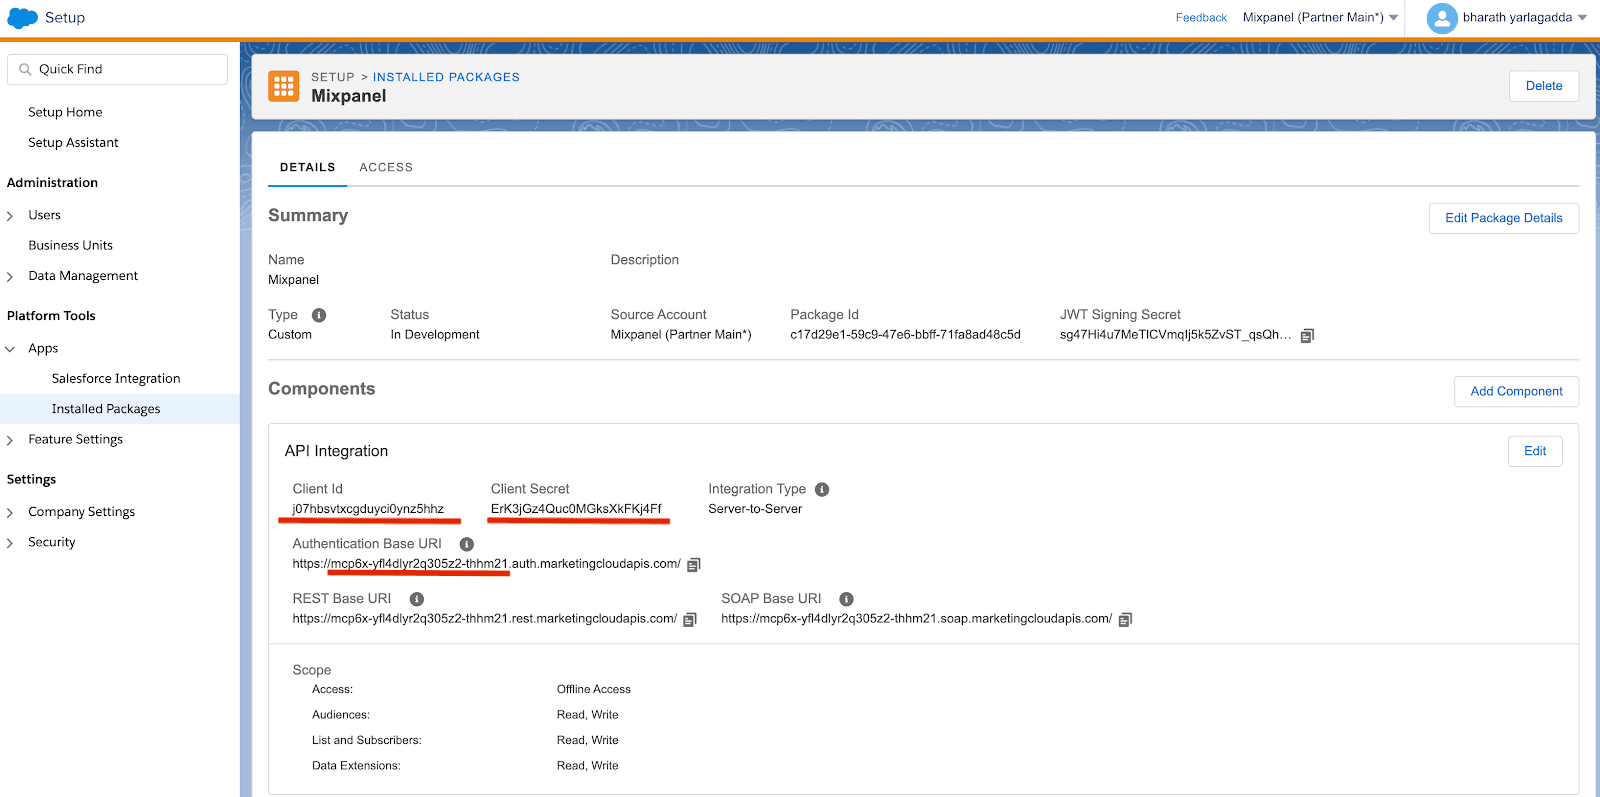Viewport: 1600px width, 797px height.
Task: Click the Salesforce cloud logo
Action: (22, 18)
